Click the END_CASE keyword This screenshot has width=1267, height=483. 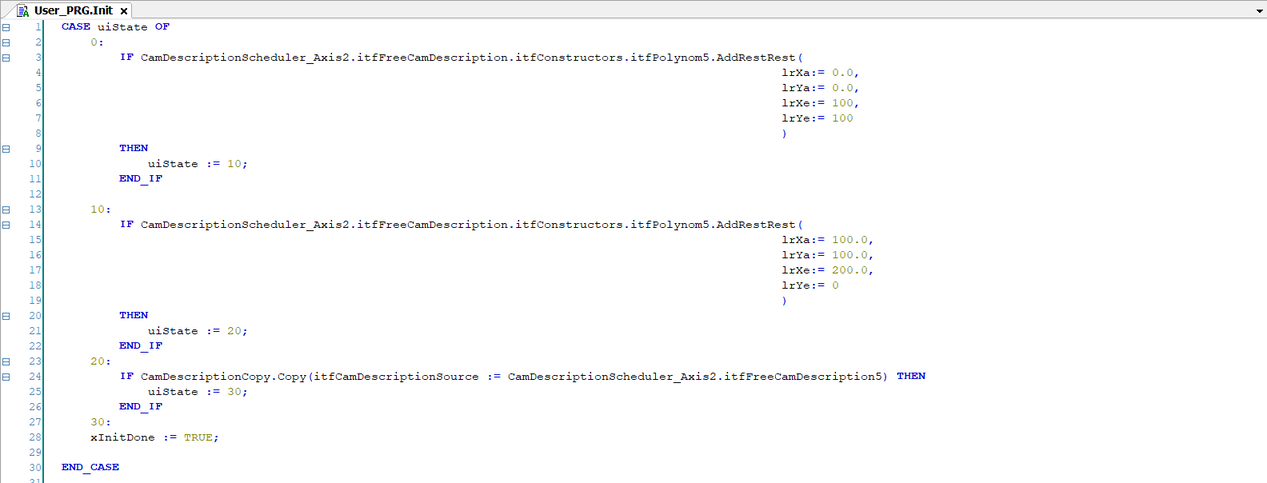pyautogui.click(x=90, y=467)
